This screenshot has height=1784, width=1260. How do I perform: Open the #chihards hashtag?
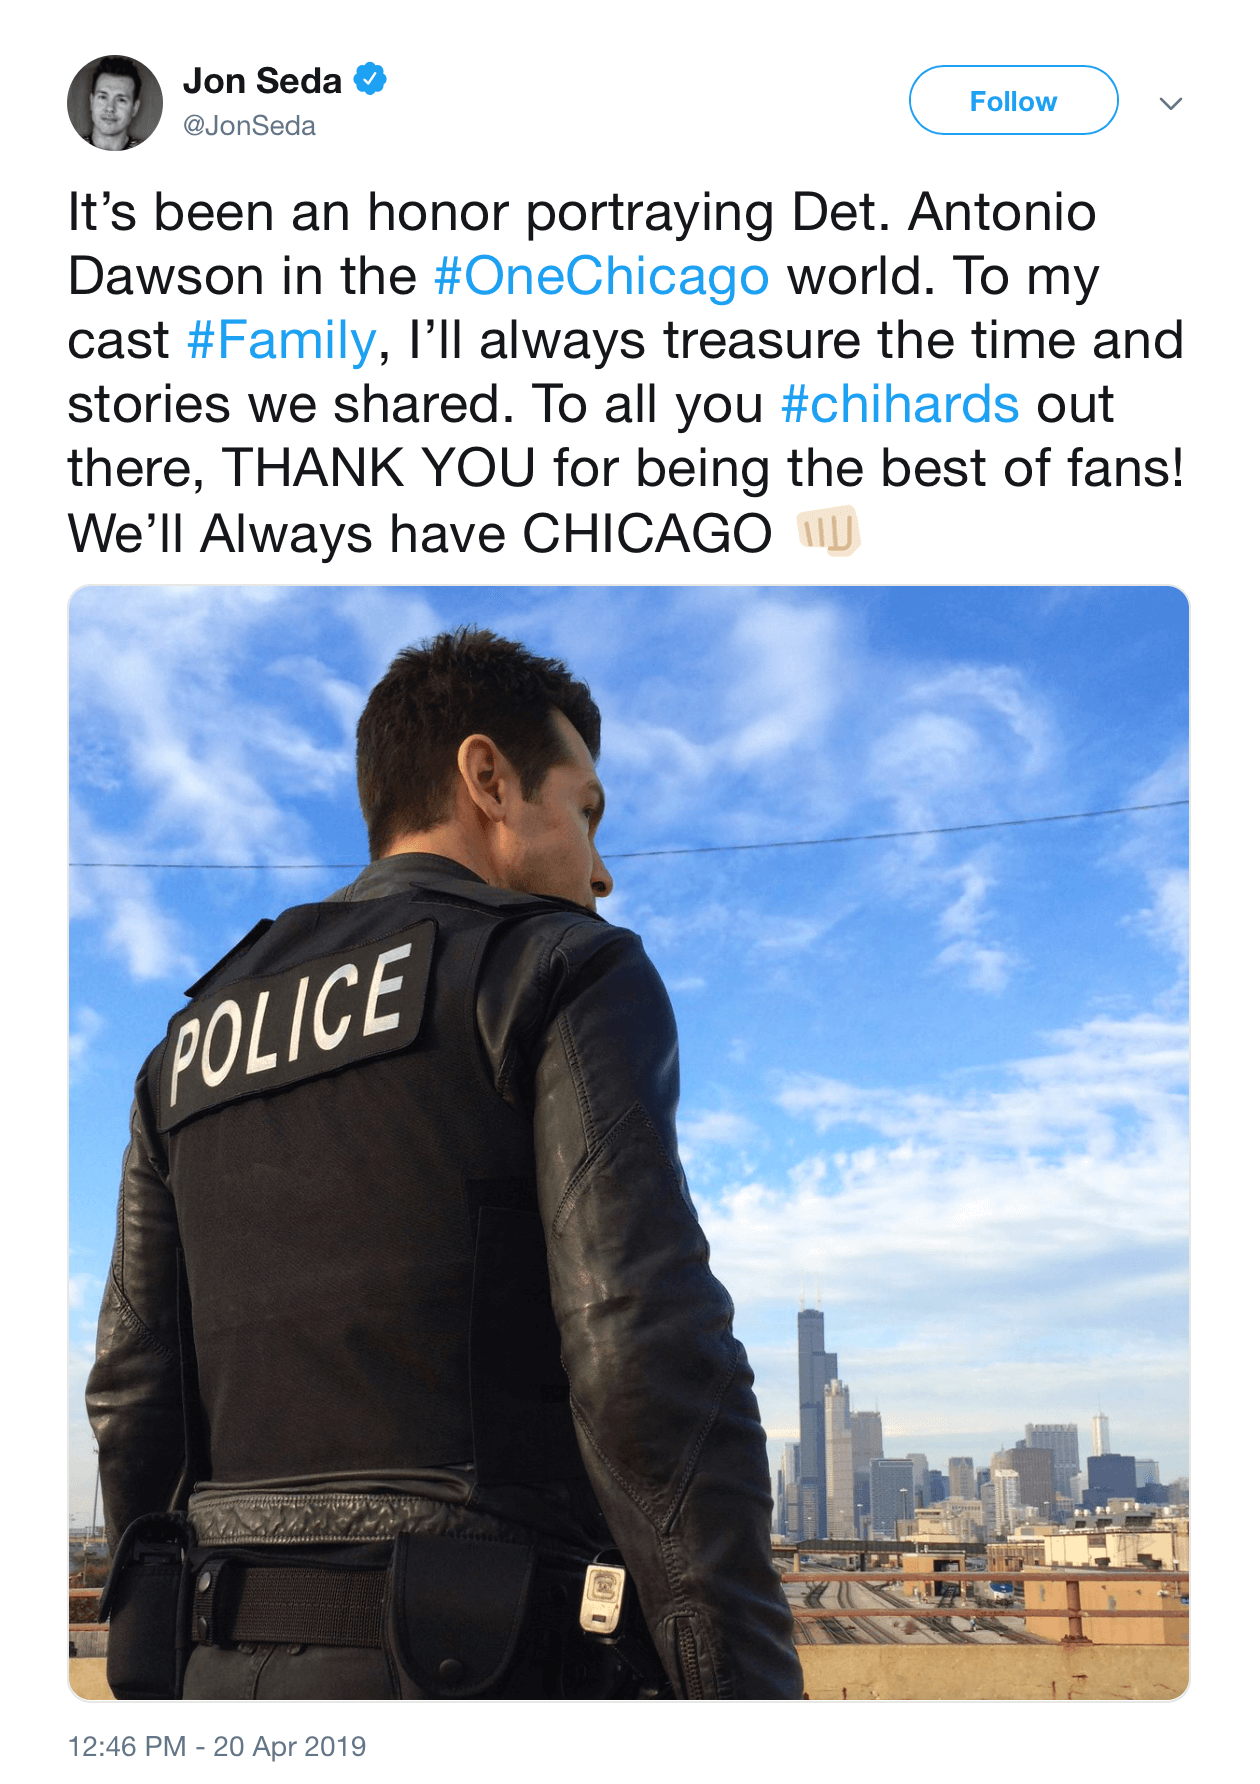pos(900,404)
